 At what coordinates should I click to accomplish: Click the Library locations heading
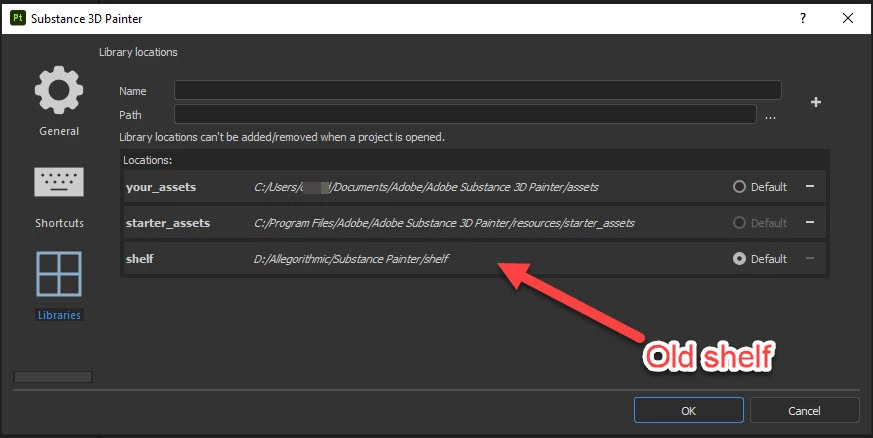coord(138,52)
